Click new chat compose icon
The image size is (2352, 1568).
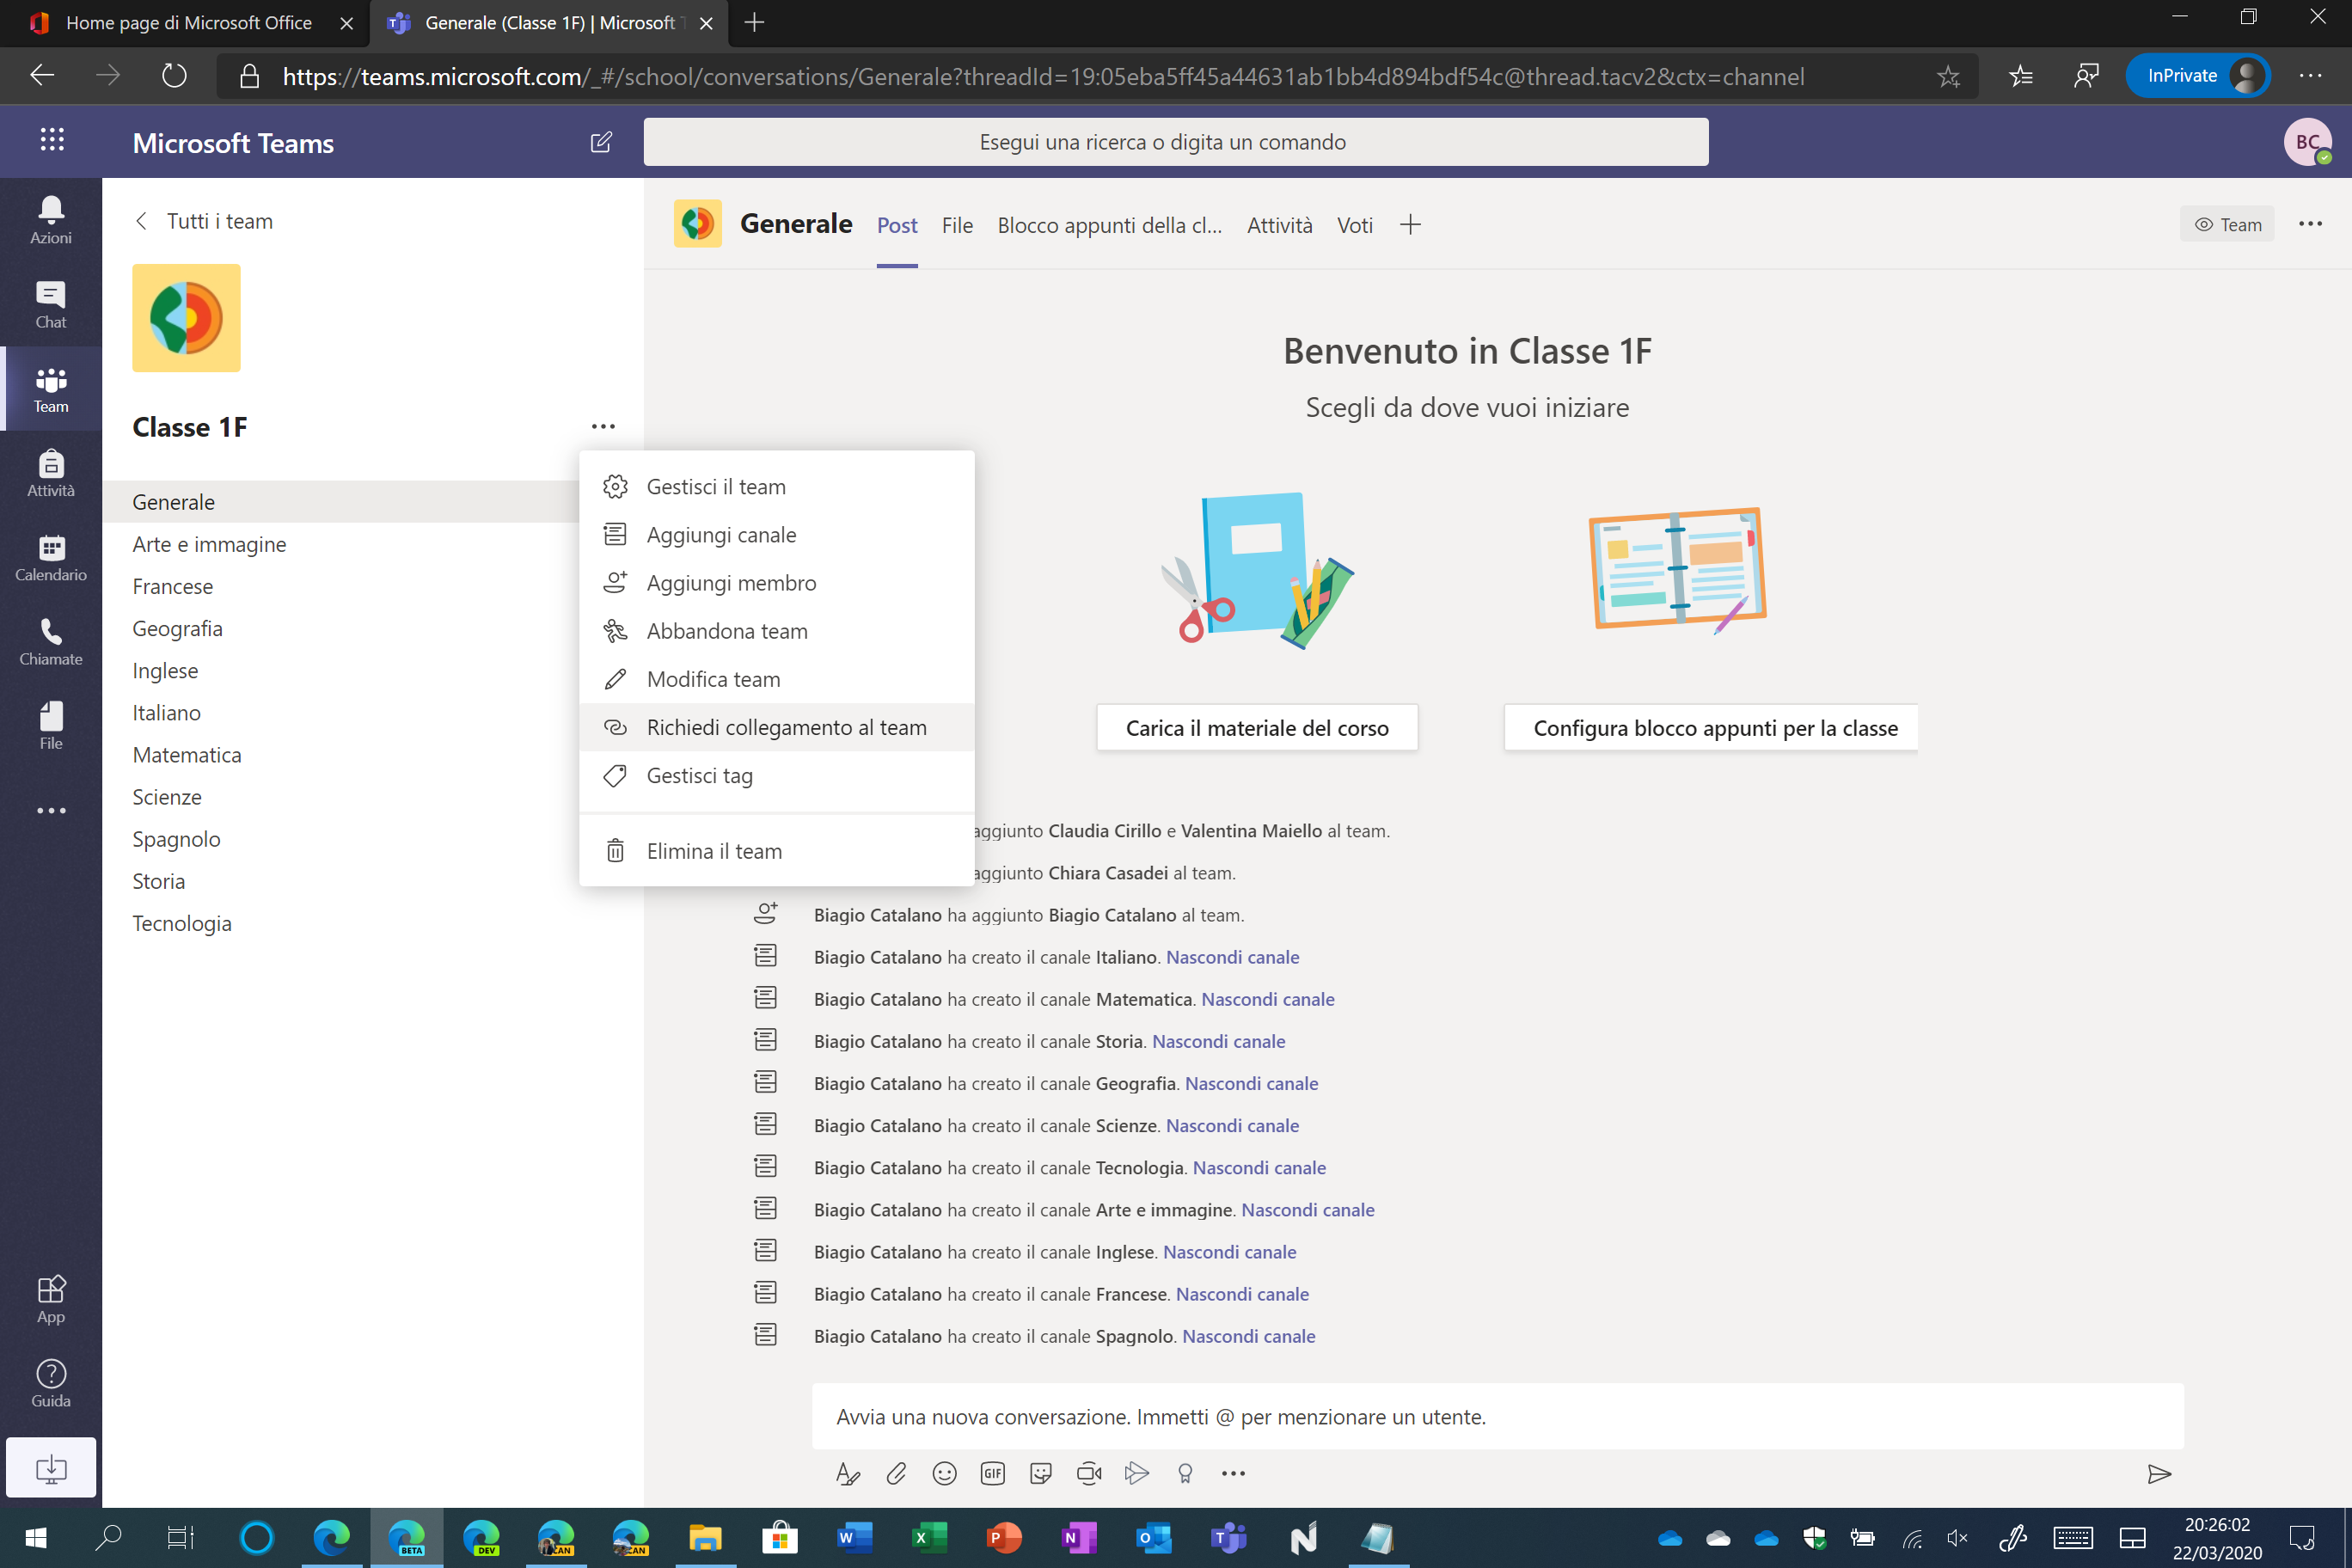601,142
